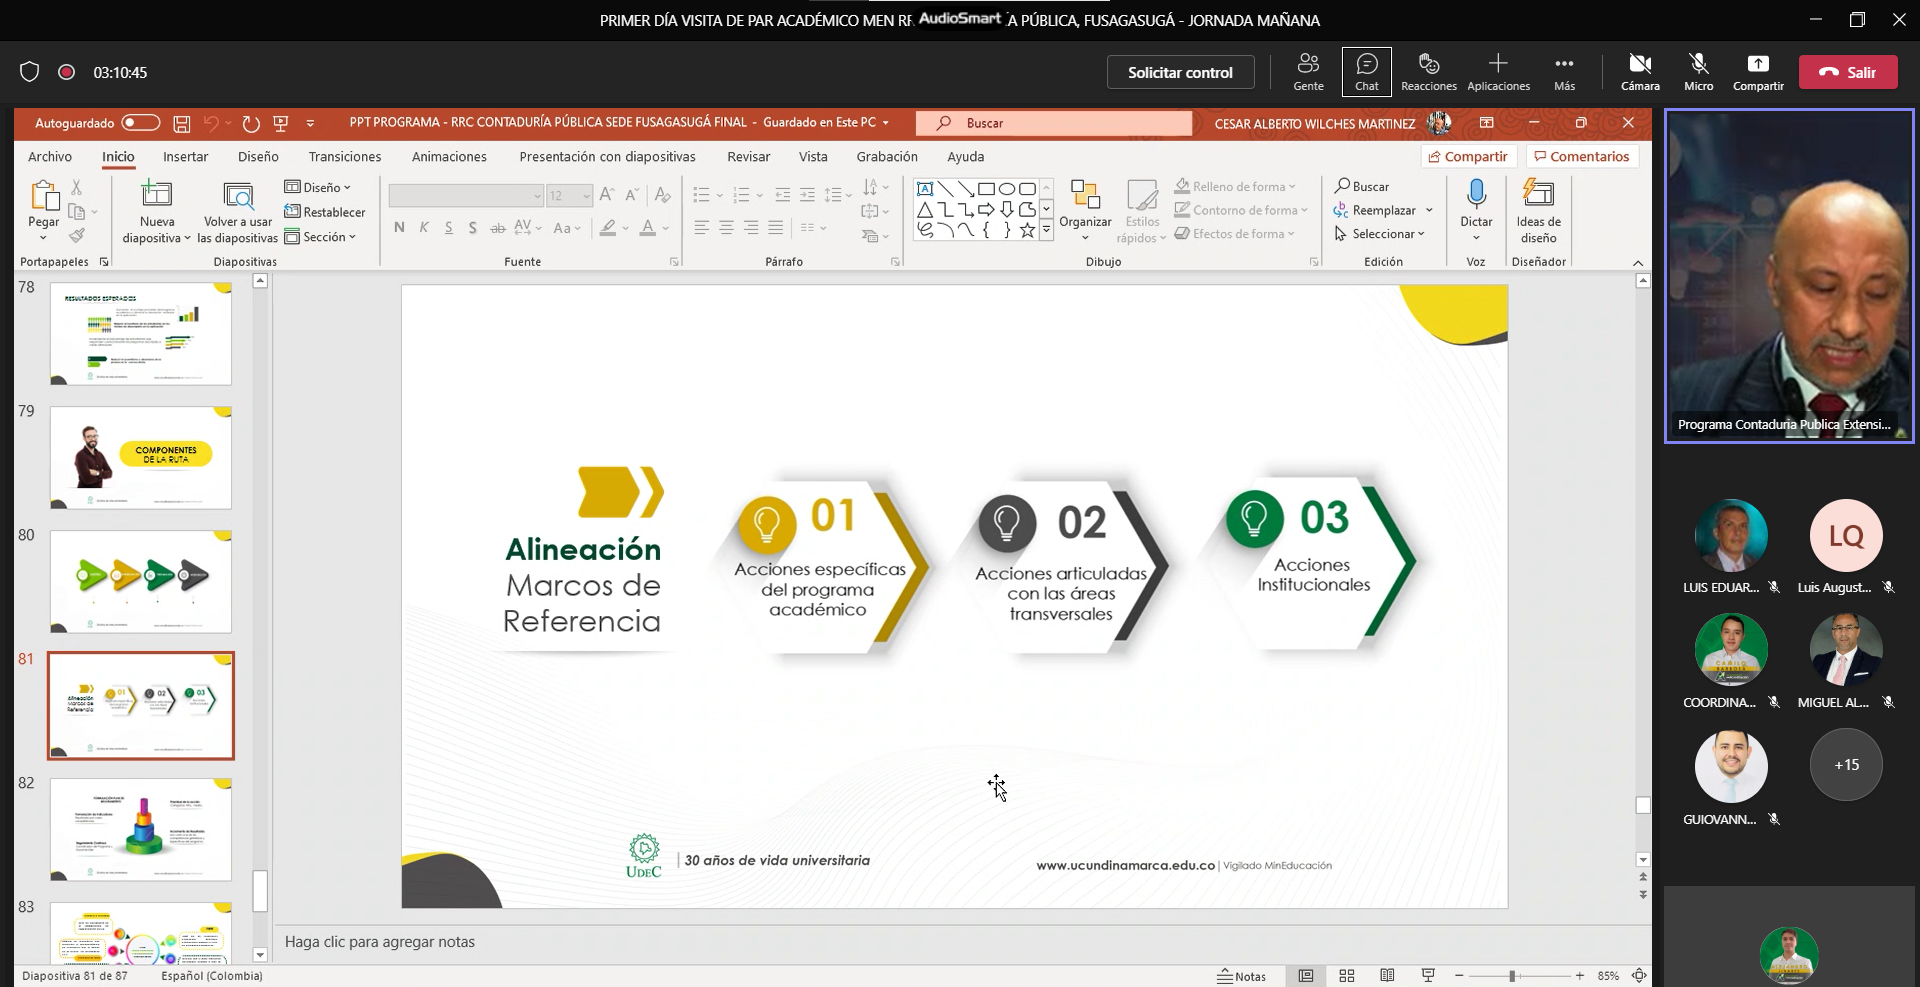The image size is (1920, 987).
Task: Toggle underline S formatting
Action: pos(449,228)
